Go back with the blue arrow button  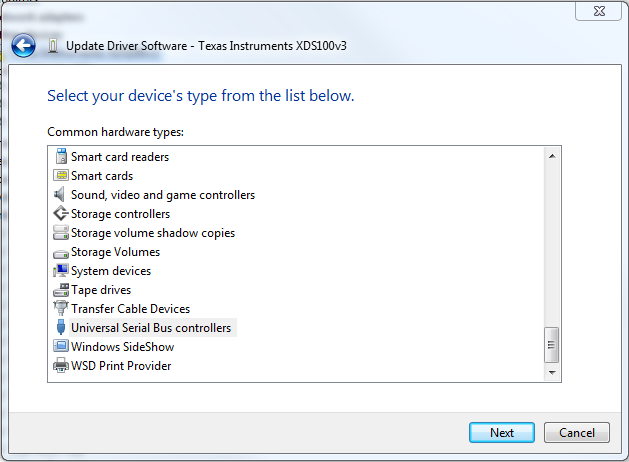coord(23,45)
